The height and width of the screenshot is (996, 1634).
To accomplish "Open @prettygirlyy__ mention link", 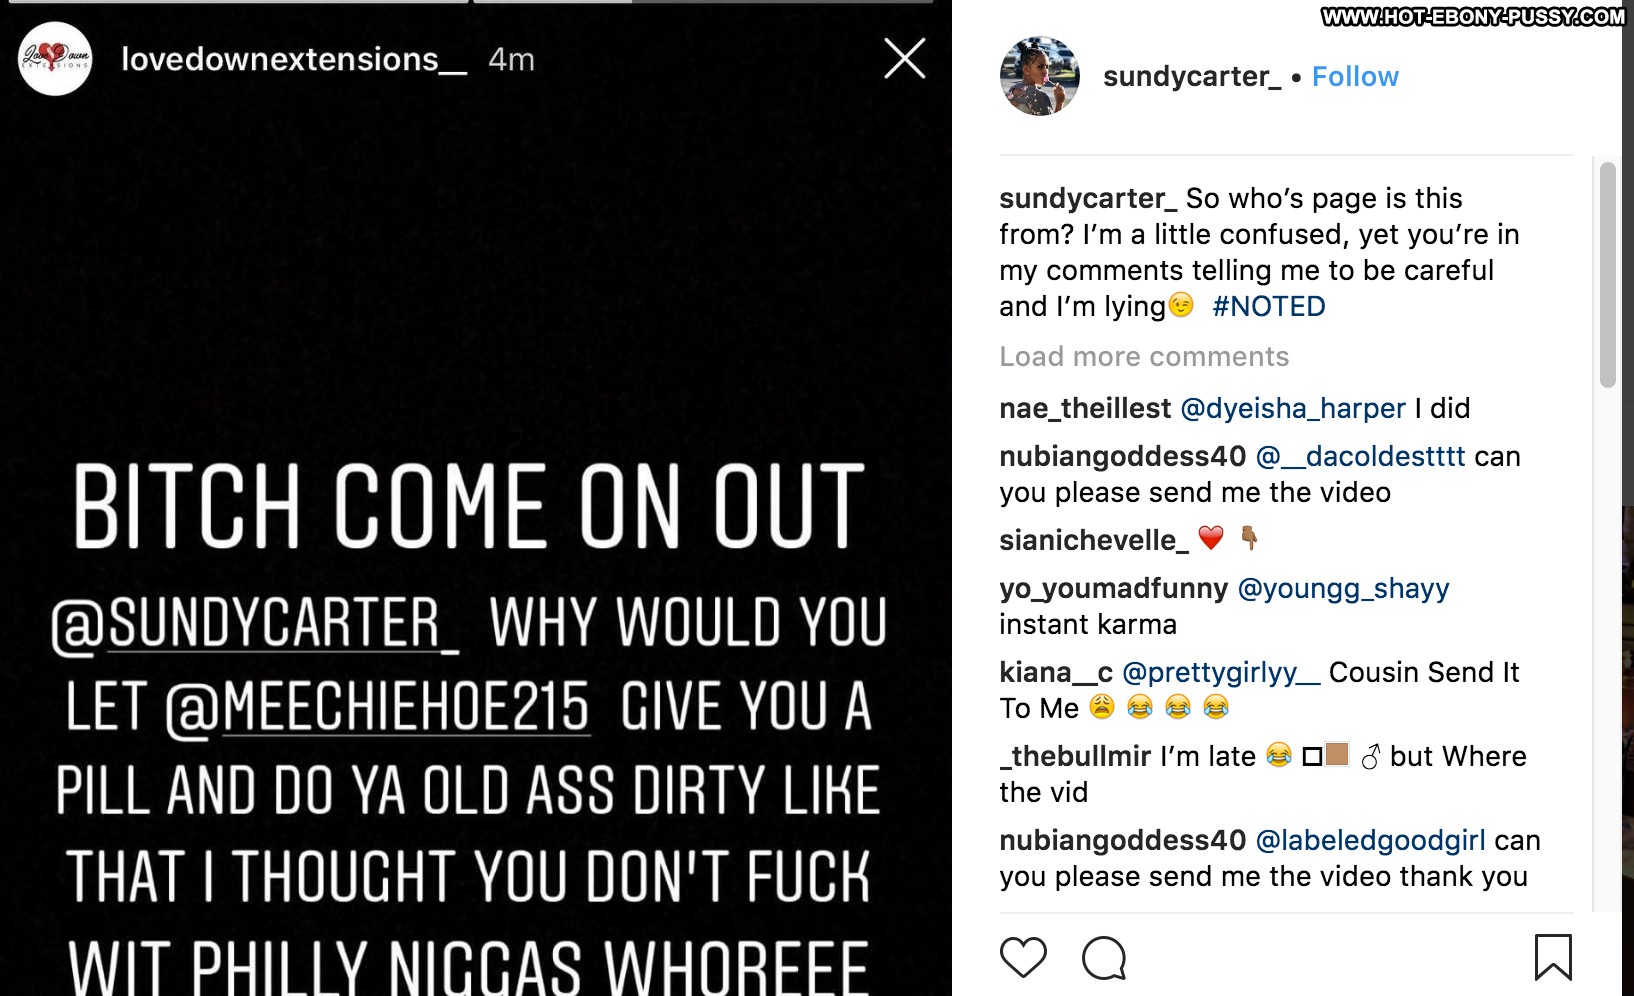I will [x=1220, y=673].
